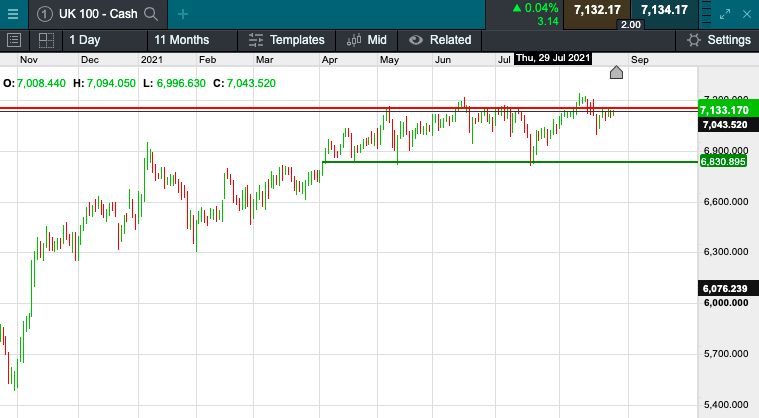Click the UK 100 - Cash product title
This screenshot has height=418, width=759.
pyautogui.click(x=98, y=14)
